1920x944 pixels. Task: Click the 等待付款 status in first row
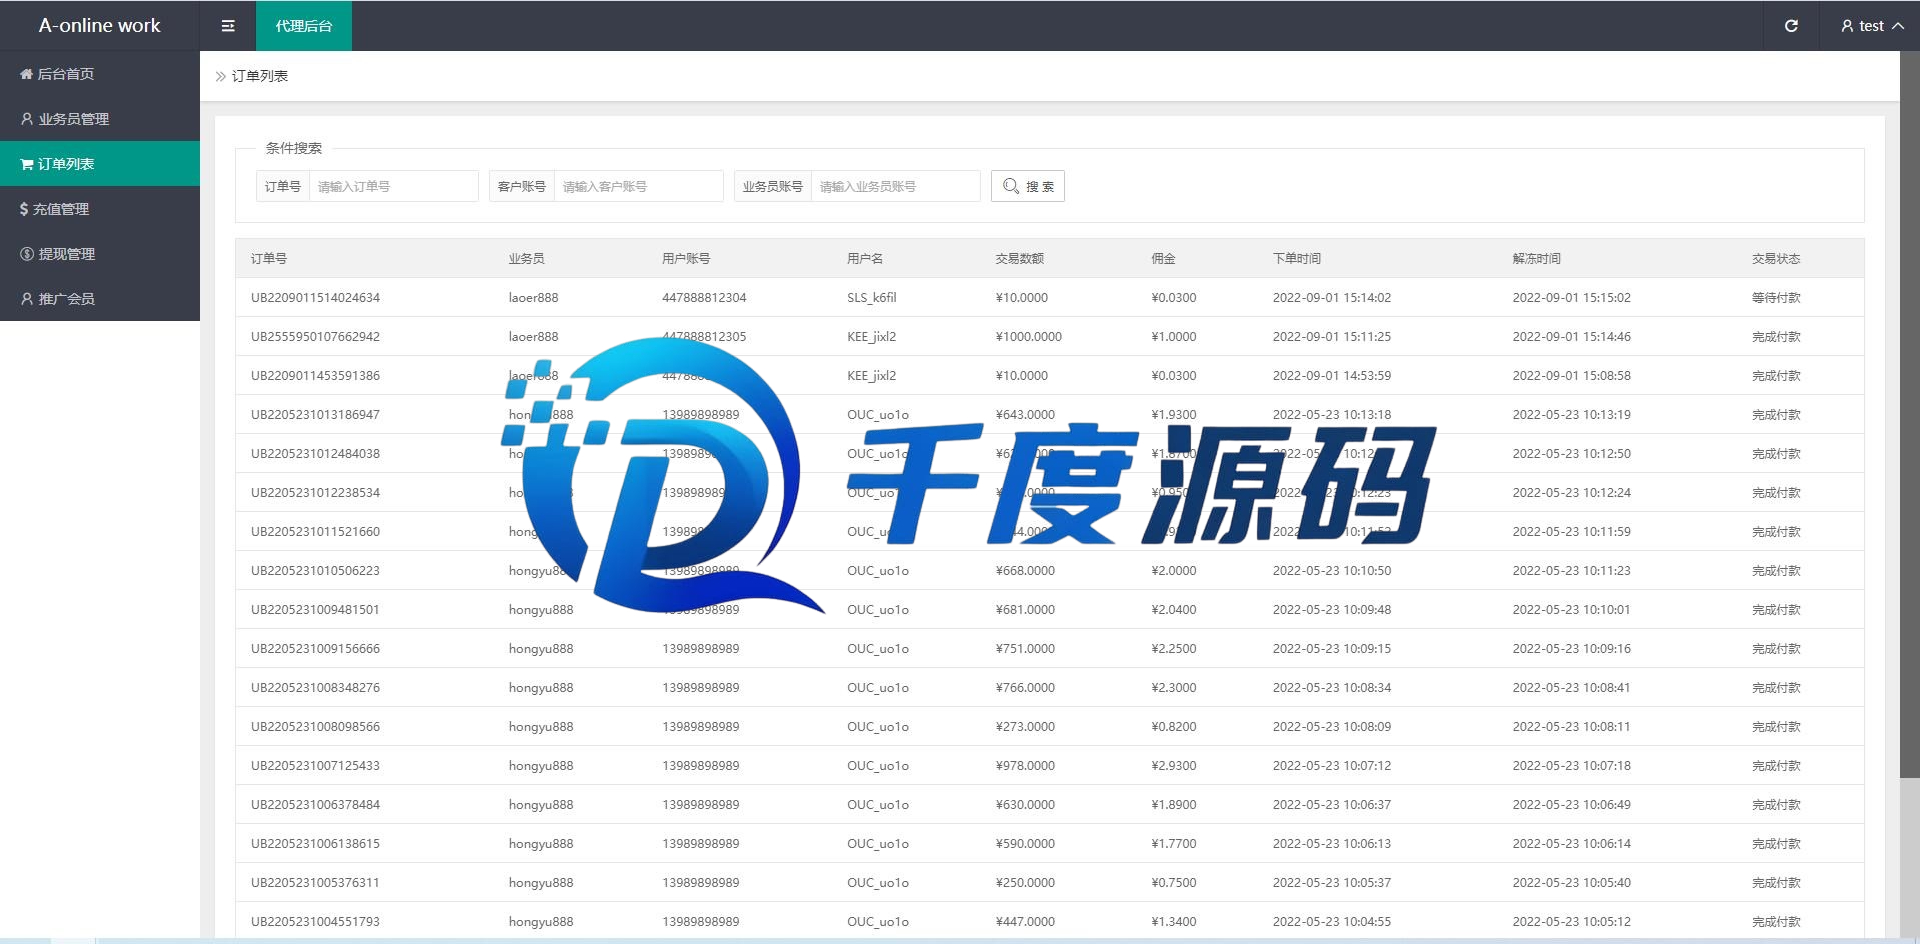(1776, 297)
